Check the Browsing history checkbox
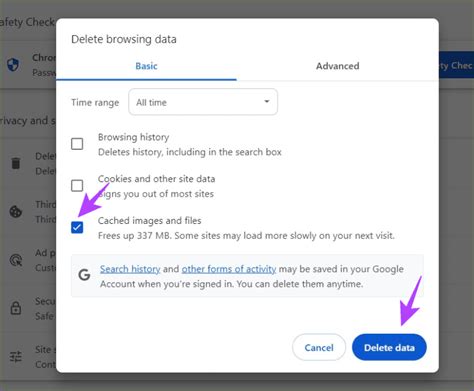474x391 pixels. tap(77, 144)
